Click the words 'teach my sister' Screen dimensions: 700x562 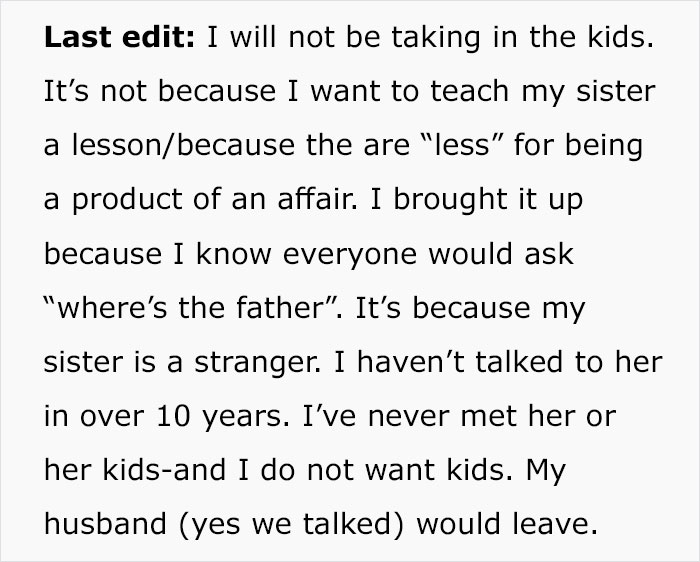coord(542,92)
